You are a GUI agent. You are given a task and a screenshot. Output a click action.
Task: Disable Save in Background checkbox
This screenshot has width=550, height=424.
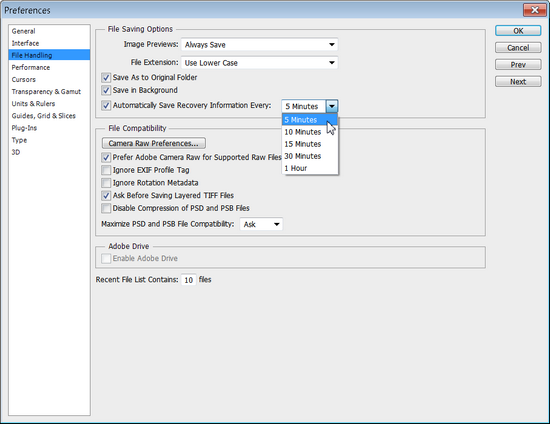106,90
